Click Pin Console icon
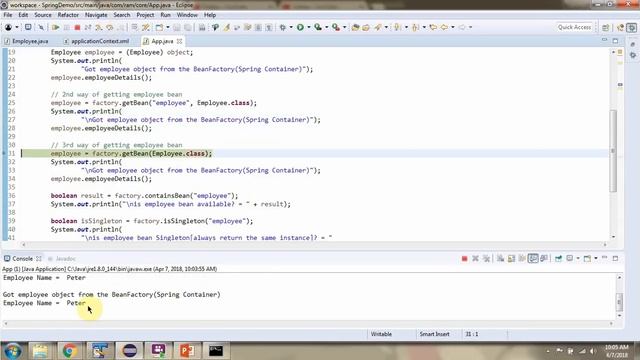Screen dimensions: 640x360 (558, 258)
